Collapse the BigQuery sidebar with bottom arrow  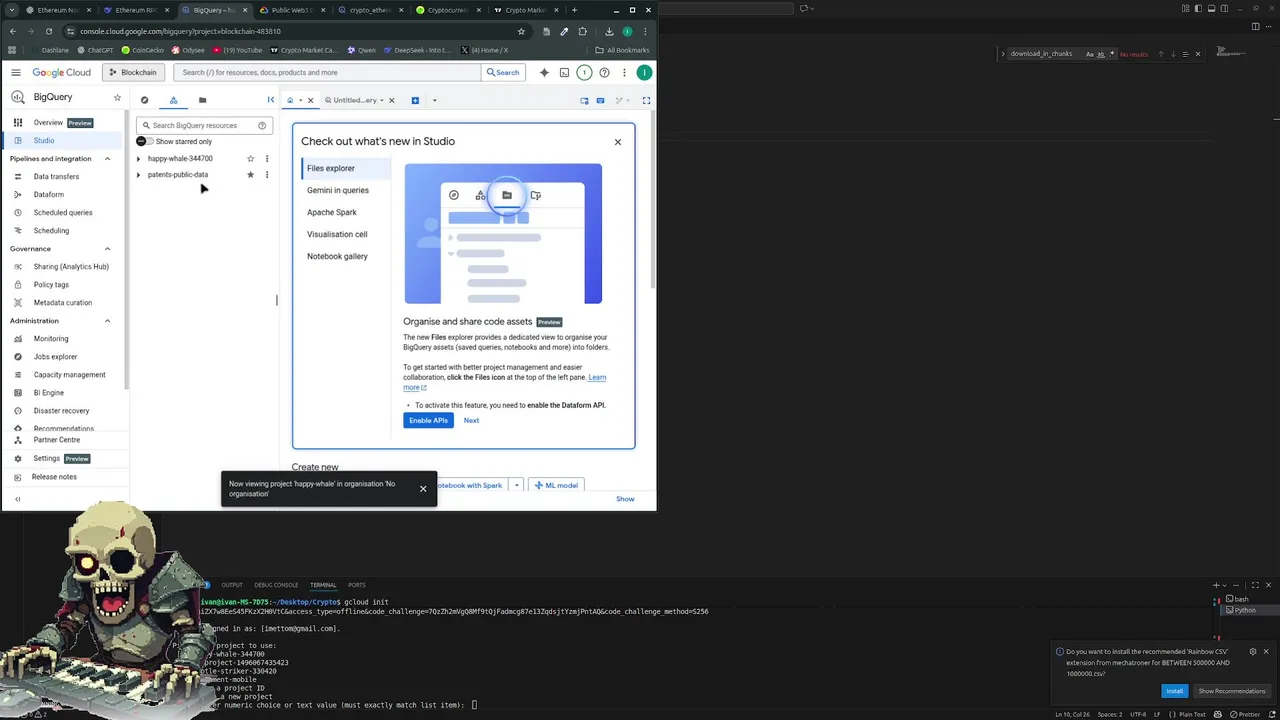coord(17,499)
